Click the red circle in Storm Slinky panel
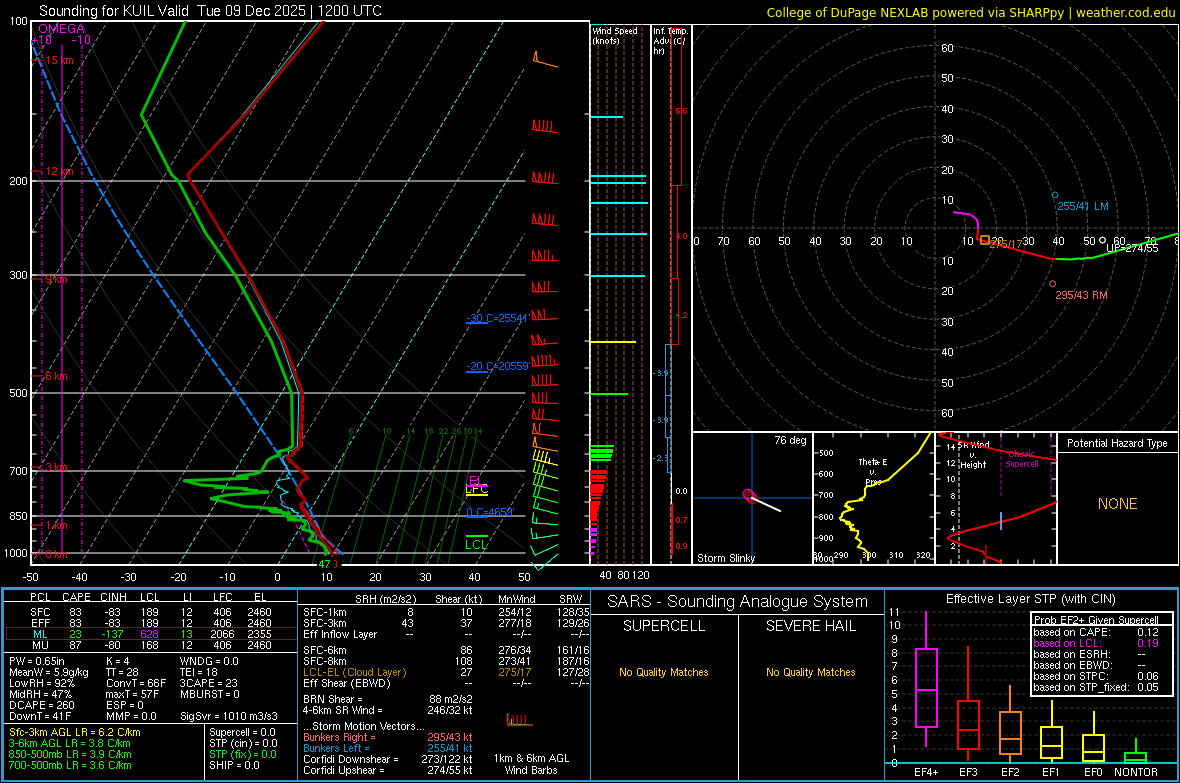 coord(748,495)
